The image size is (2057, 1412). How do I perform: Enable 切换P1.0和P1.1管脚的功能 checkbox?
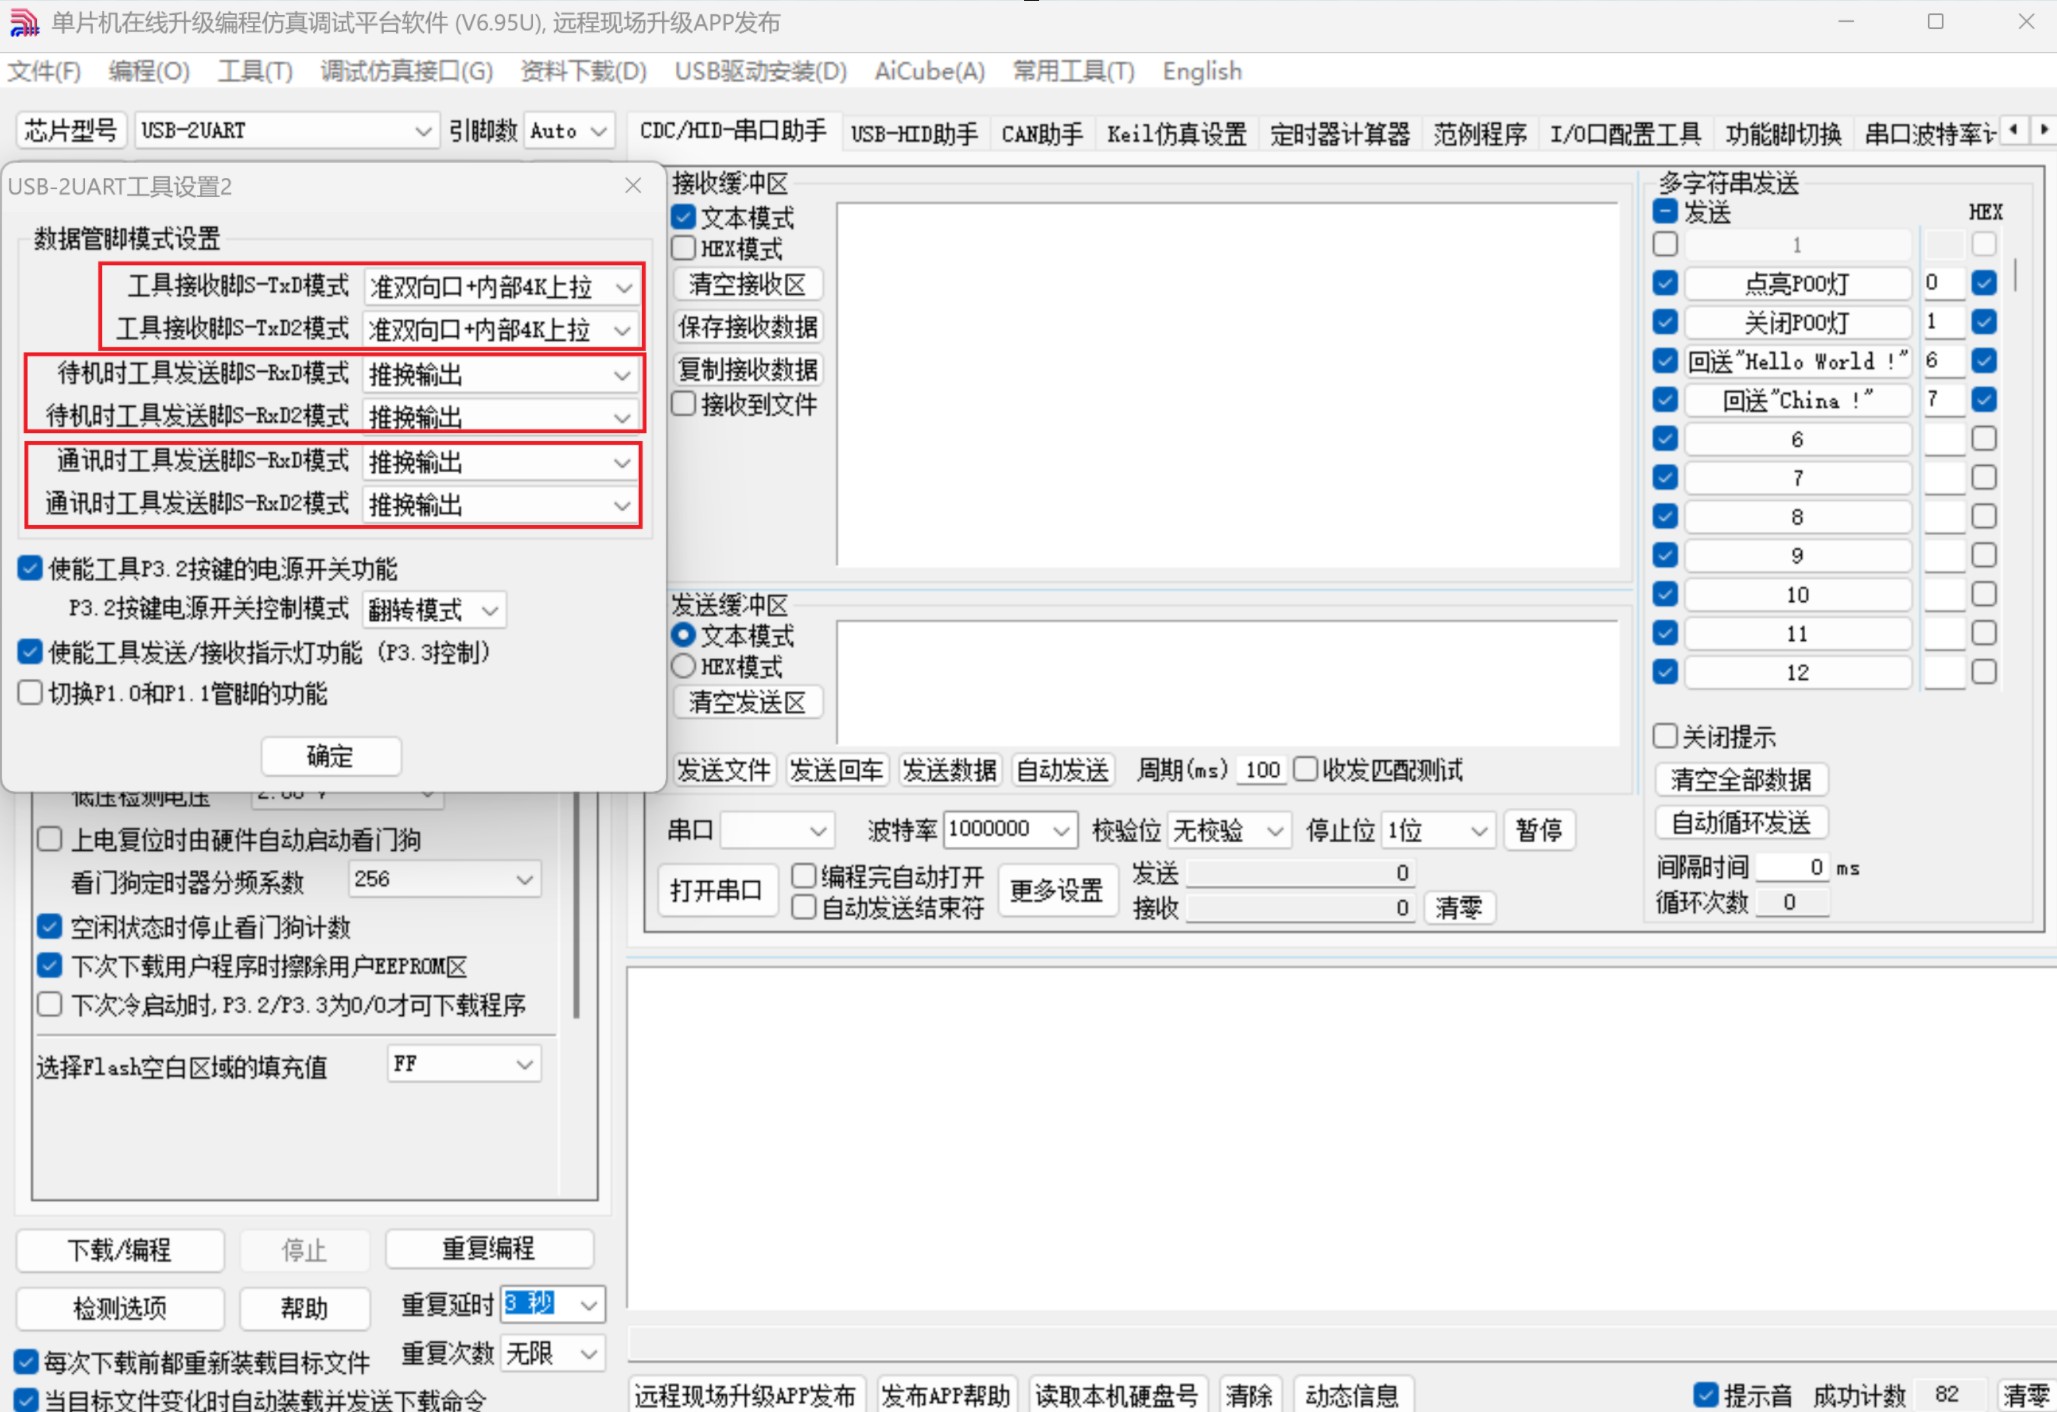(x=30, y=693)
